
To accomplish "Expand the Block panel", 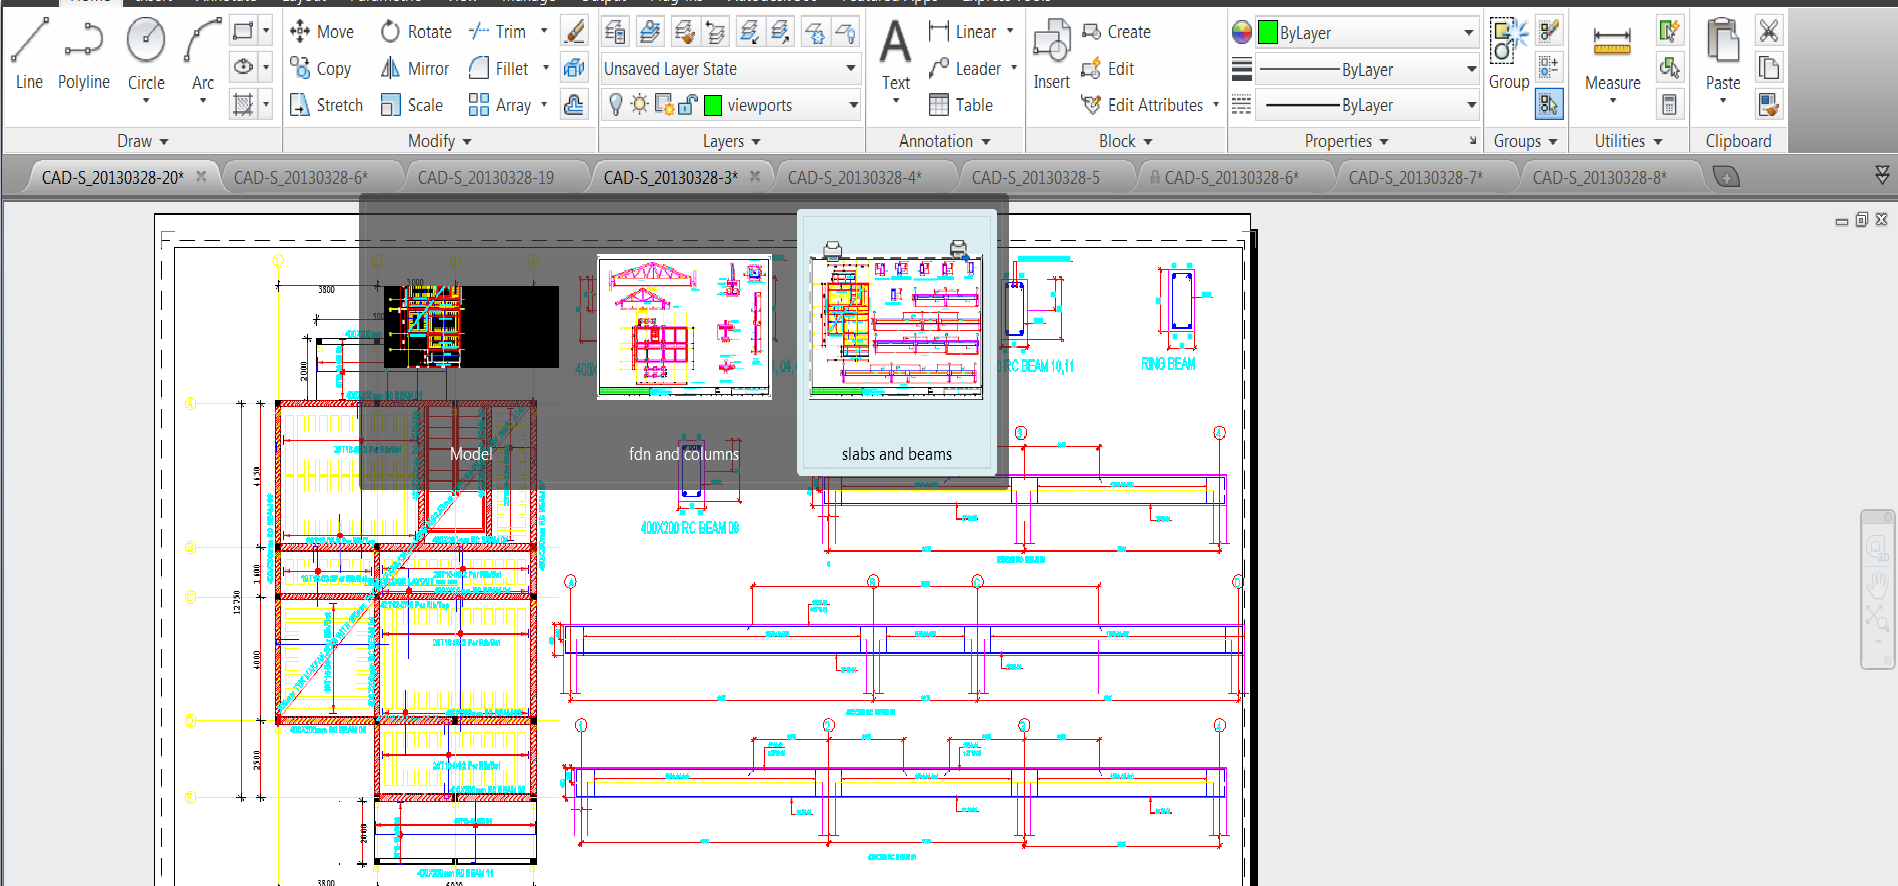I will click(x=1125, y=141).
